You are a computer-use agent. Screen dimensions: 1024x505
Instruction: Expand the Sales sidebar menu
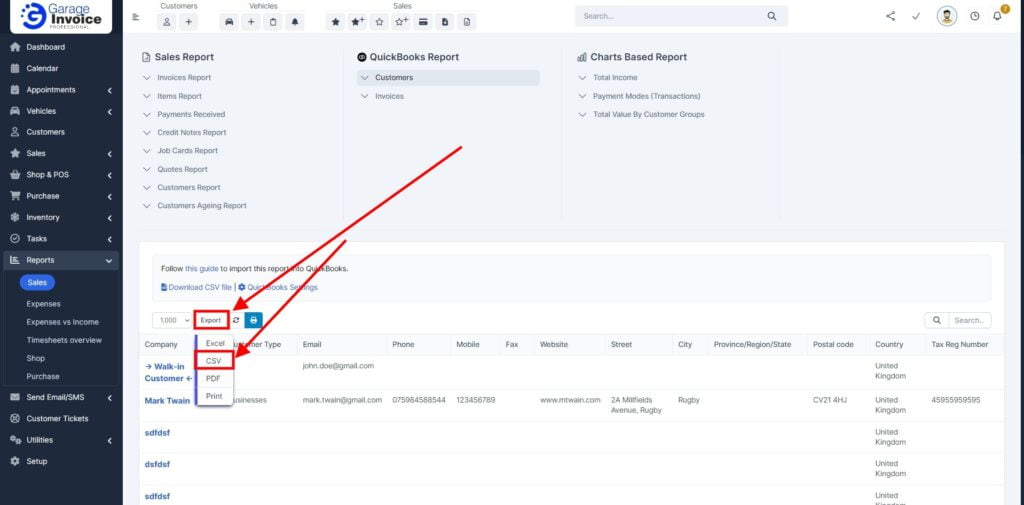tap(61, 154)
